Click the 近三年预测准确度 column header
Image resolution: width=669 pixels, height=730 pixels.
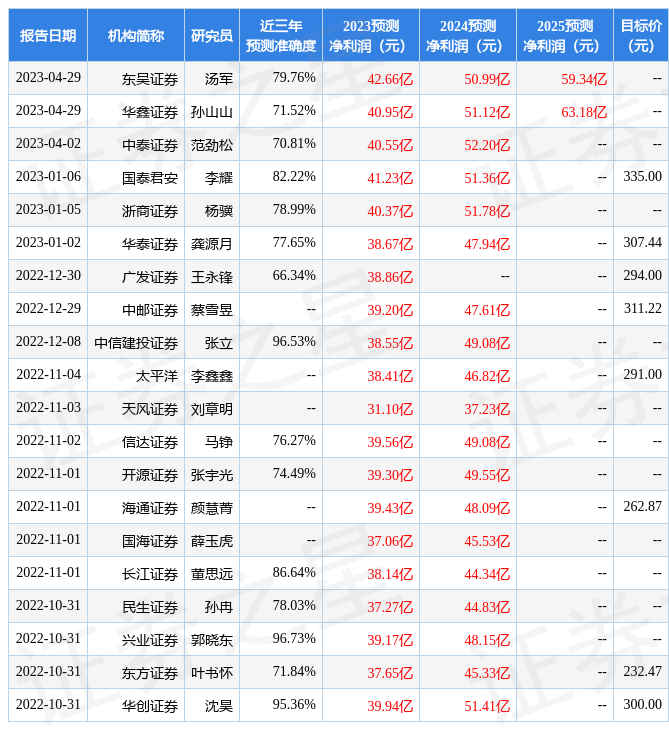pos(281,35)
